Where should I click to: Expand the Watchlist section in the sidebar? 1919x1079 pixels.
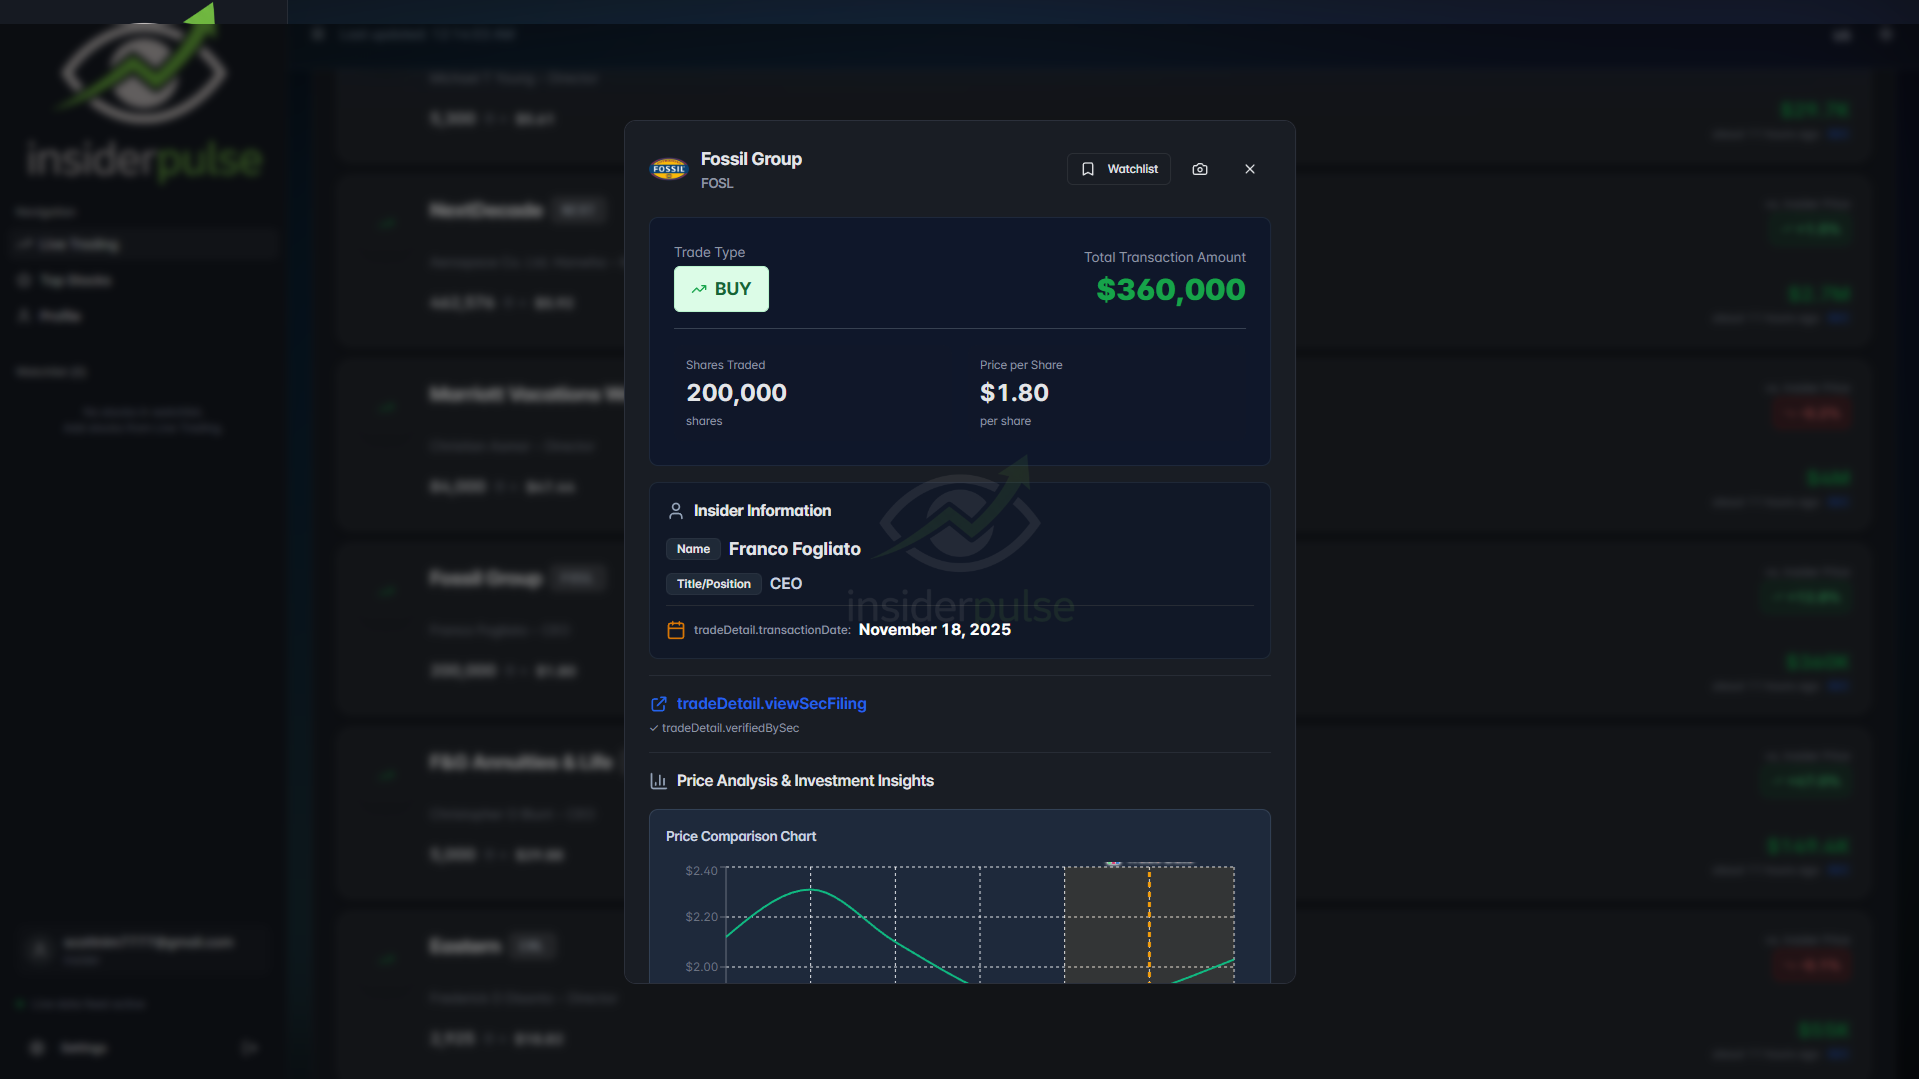(50, 370)
